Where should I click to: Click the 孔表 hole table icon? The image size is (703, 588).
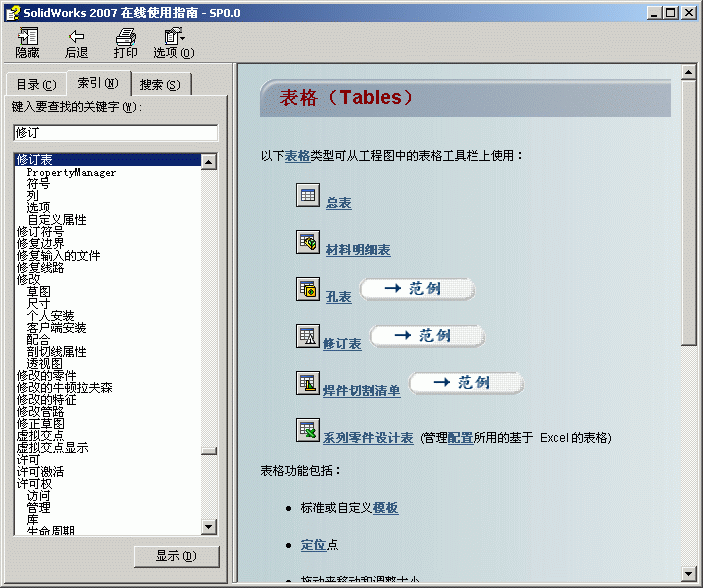pyautogui.click(x=308, y=289)
